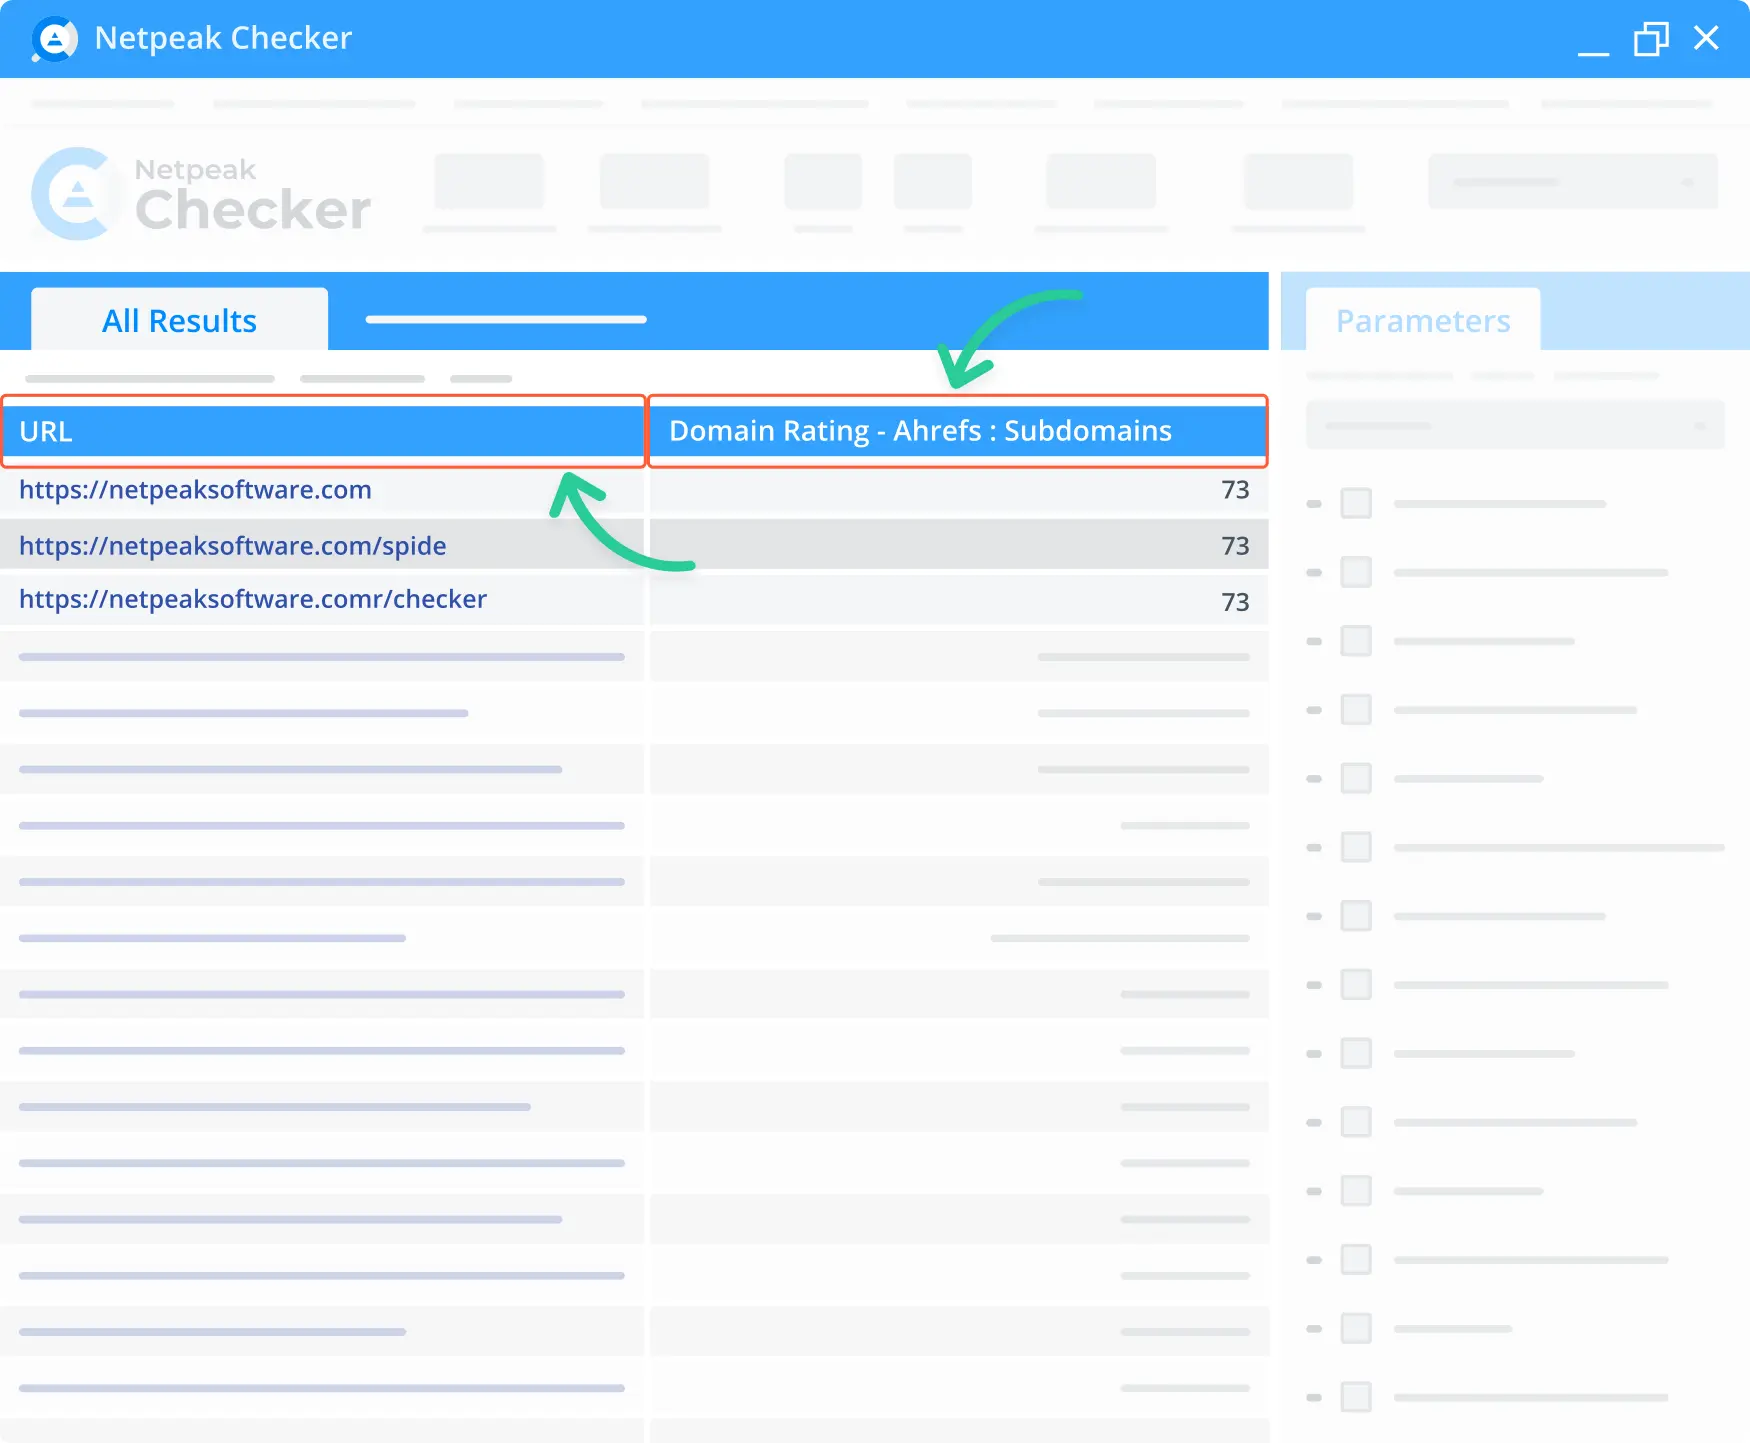Enable the fourth checkbox under Parameters

(1357, 709)
